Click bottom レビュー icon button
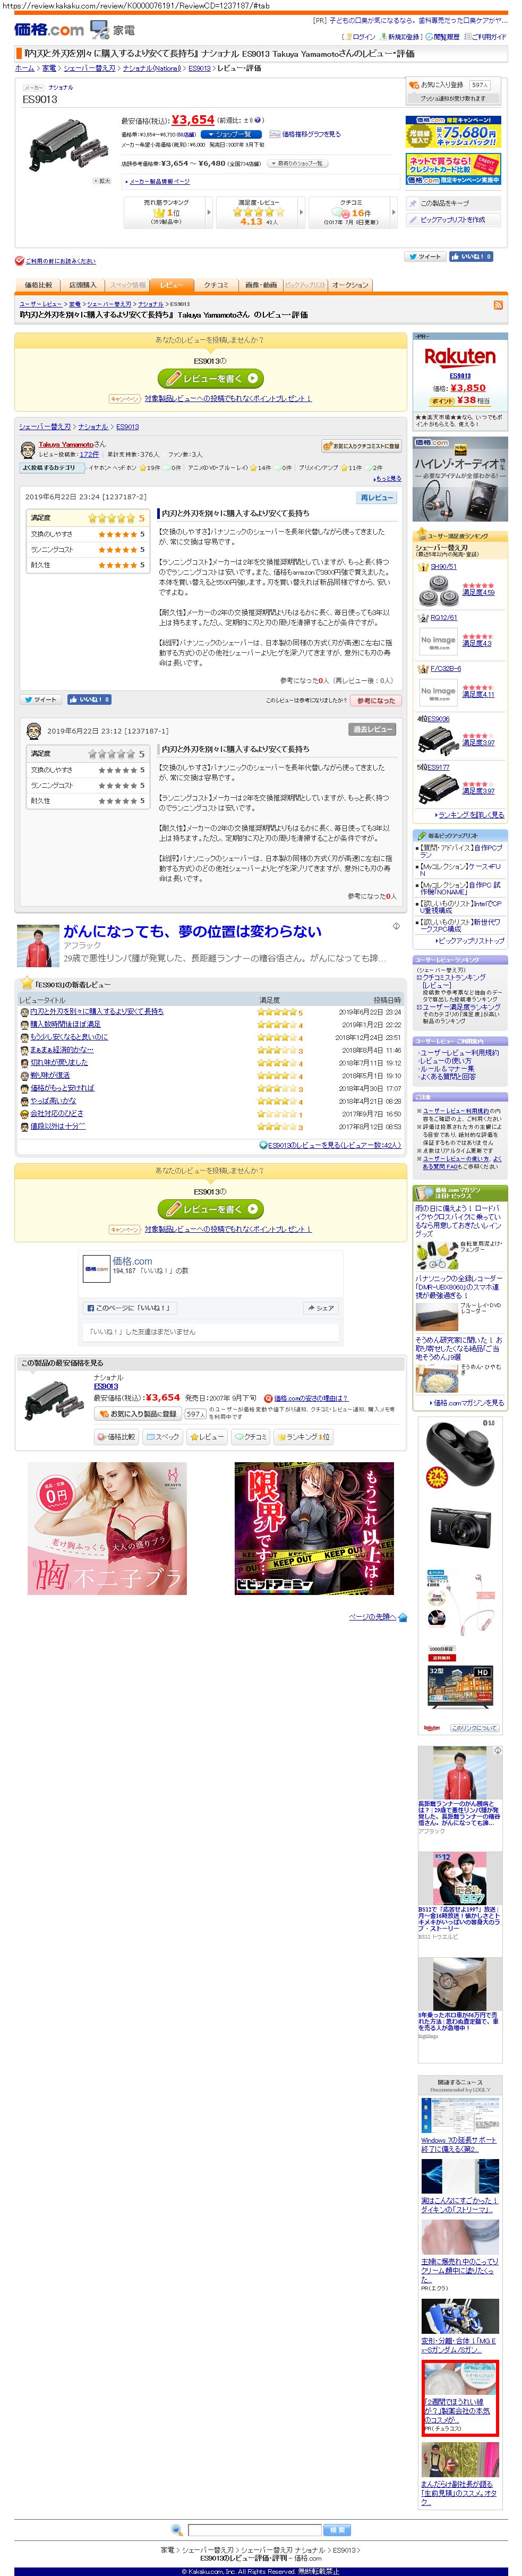This screenshot has width=522, height=2576. tap(206, 1437)
